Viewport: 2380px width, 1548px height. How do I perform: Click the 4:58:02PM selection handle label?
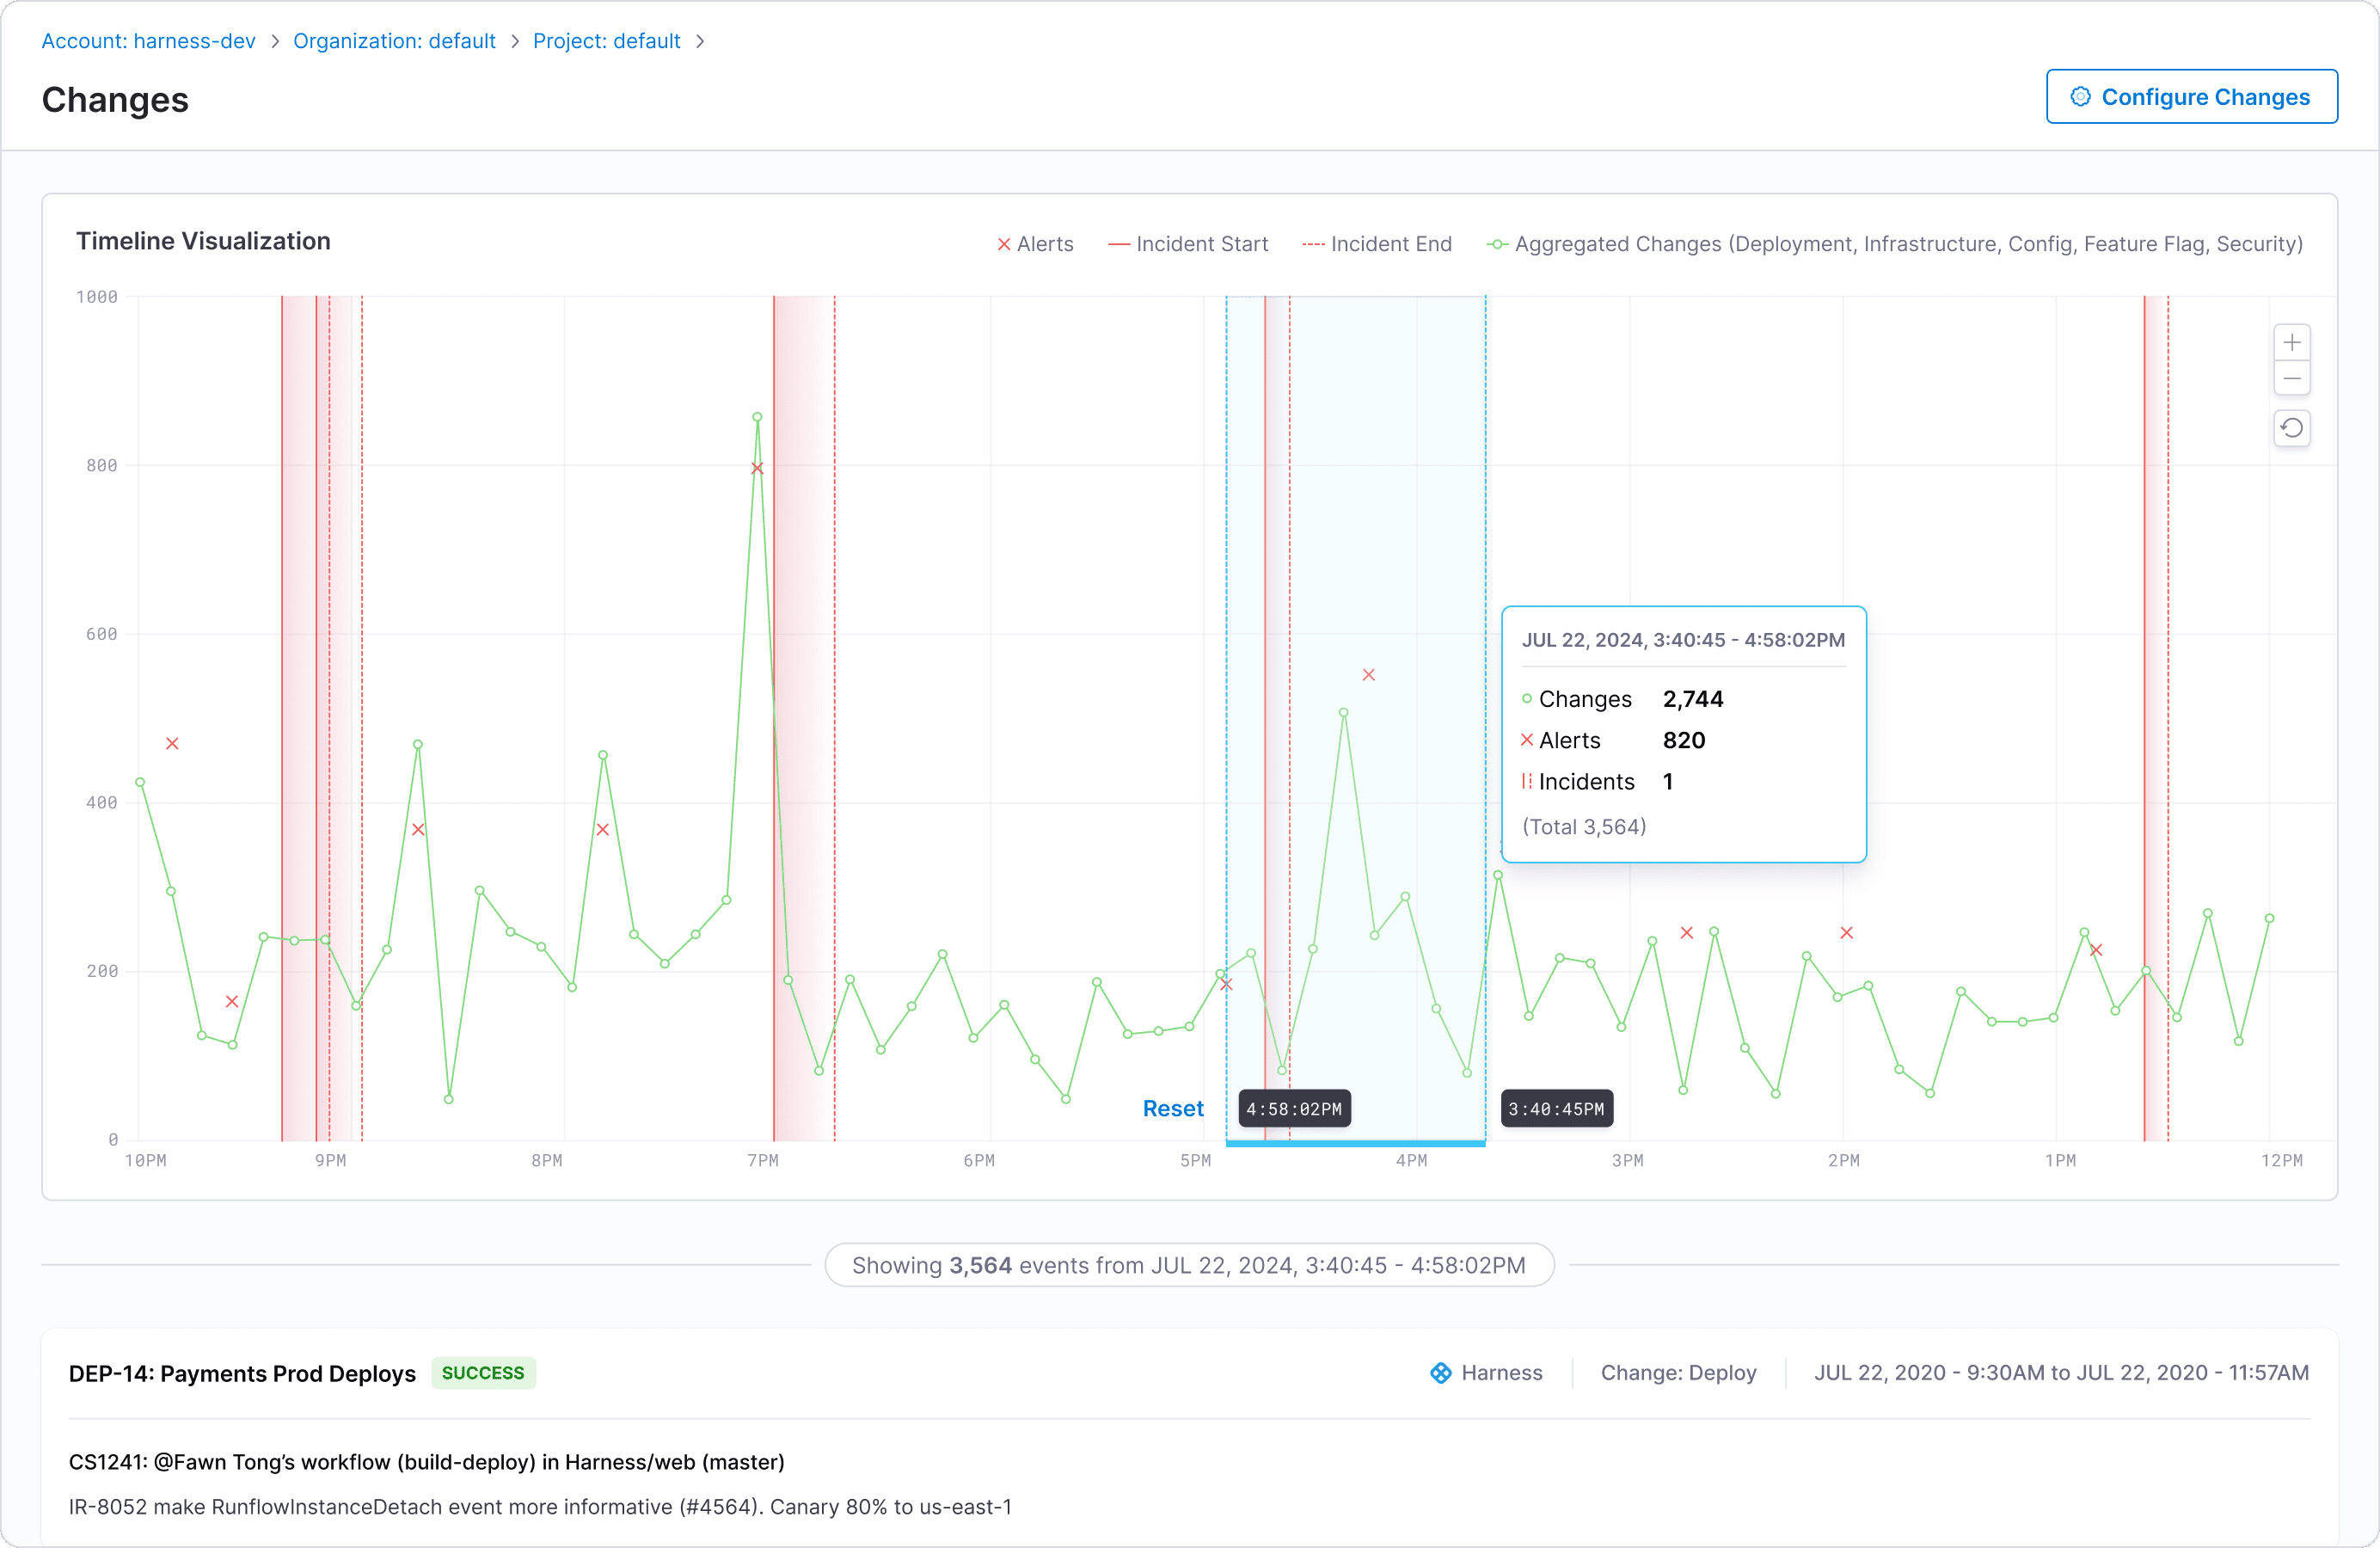click(1294, 1108)
